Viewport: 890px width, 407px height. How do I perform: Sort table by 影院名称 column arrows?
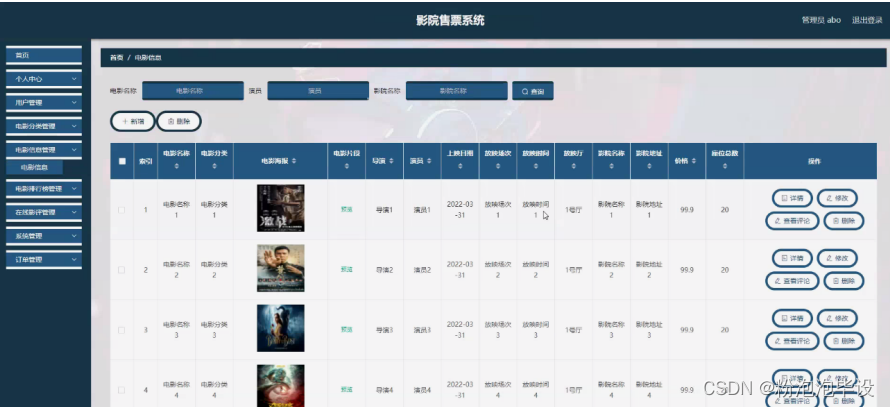611,166
